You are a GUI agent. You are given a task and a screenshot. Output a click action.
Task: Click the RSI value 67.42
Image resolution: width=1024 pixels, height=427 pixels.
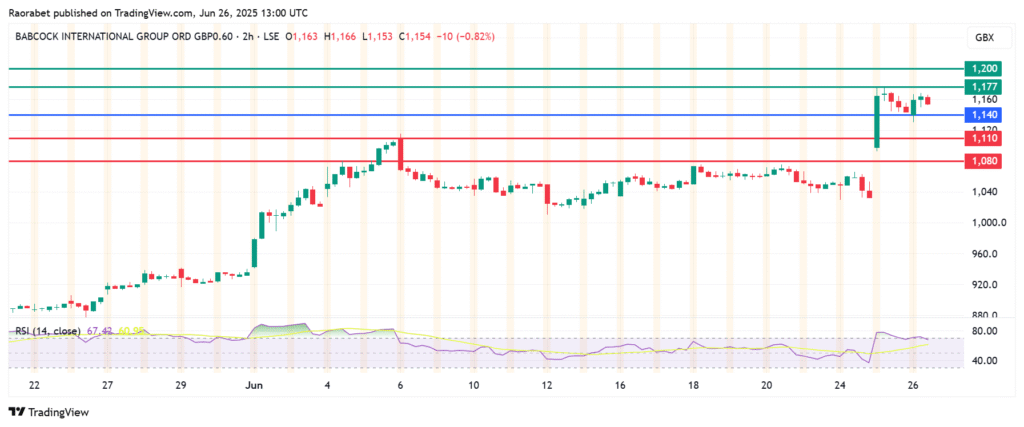97,331
